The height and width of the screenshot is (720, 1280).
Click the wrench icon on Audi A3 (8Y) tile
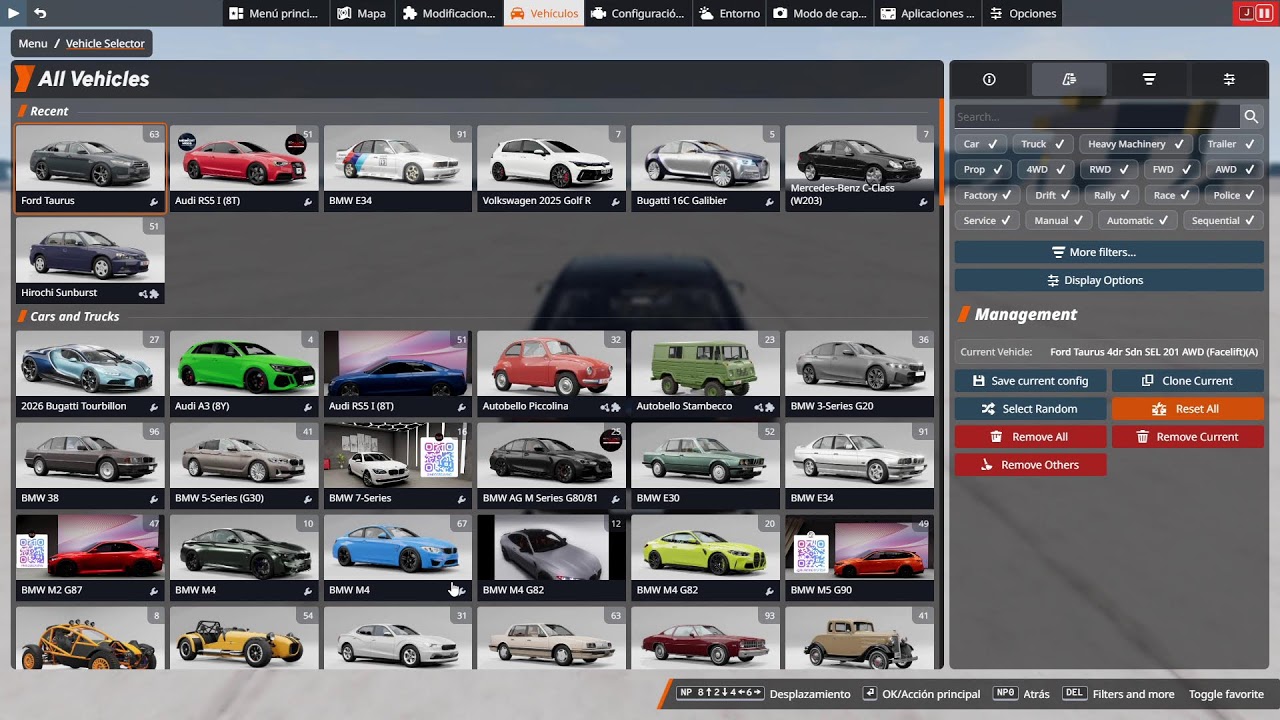pos(308,407)
